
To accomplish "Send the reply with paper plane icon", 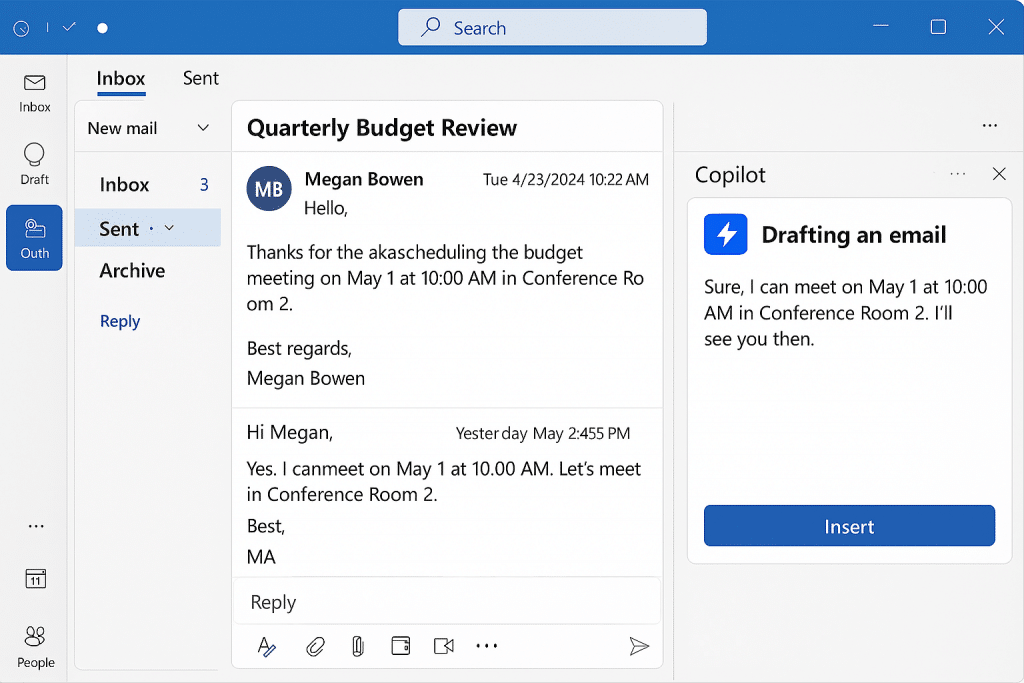I will pos(639,647).
